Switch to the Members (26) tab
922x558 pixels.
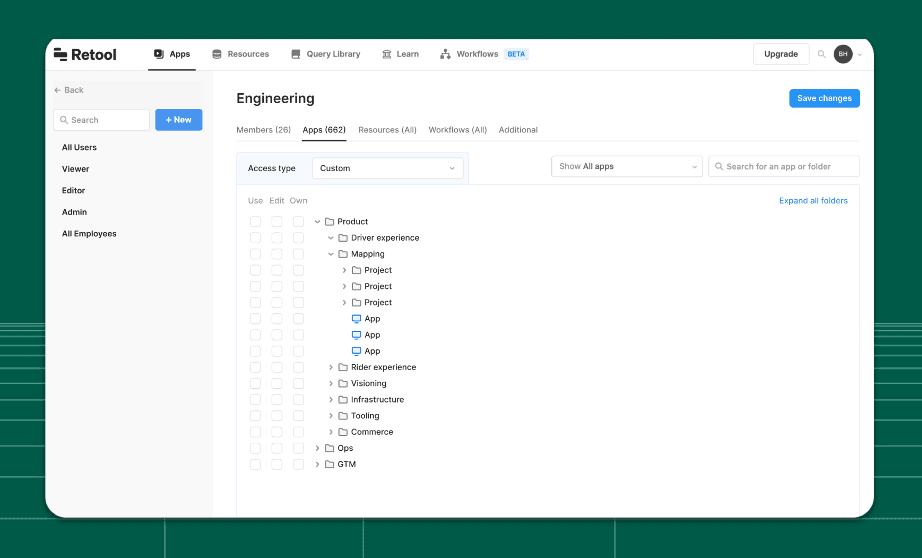coord(263,130)
